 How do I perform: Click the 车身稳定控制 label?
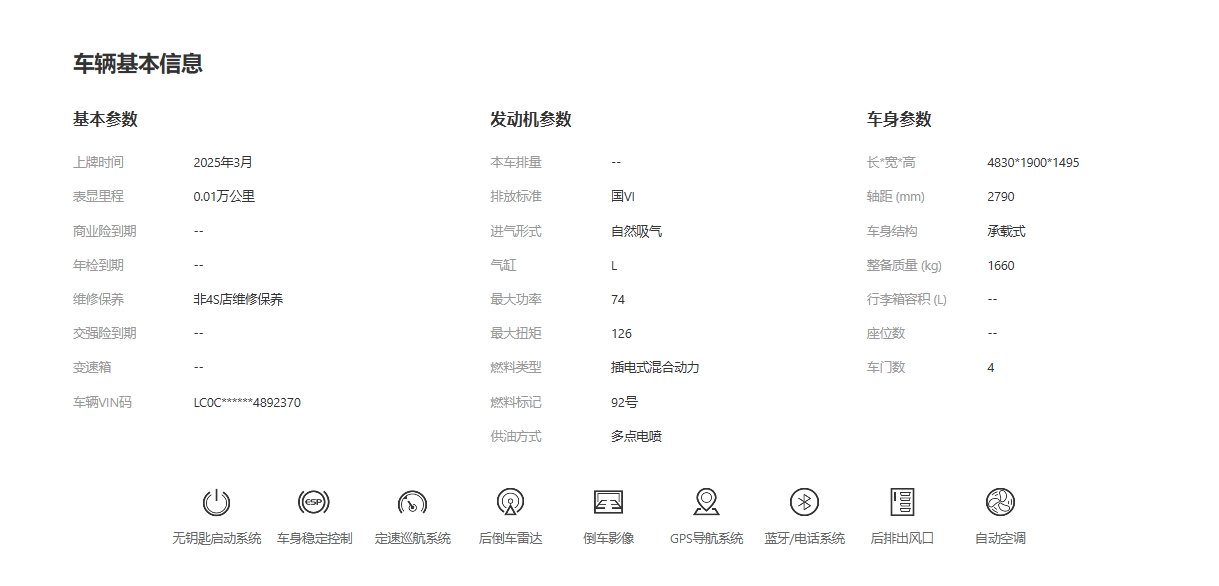point(314,538)
